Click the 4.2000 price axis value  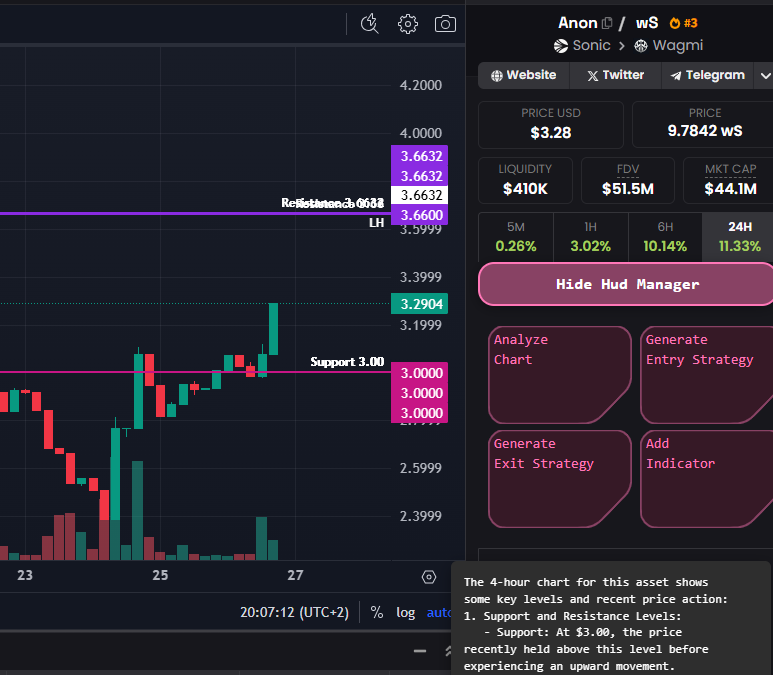(421, 85)
